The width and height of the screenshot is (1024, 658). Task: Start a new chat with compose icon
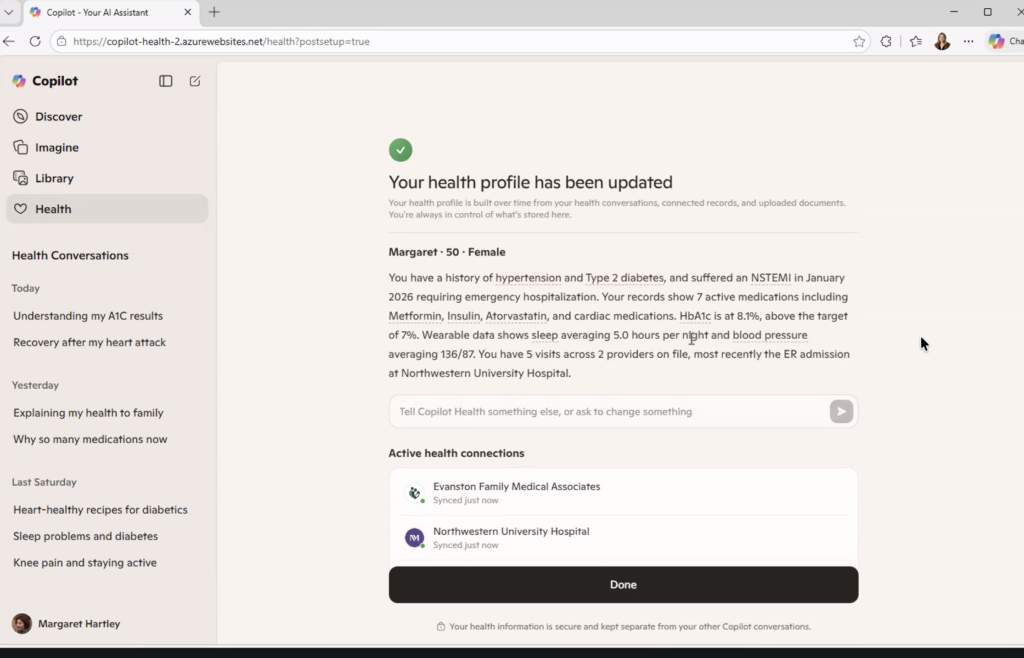195,81
